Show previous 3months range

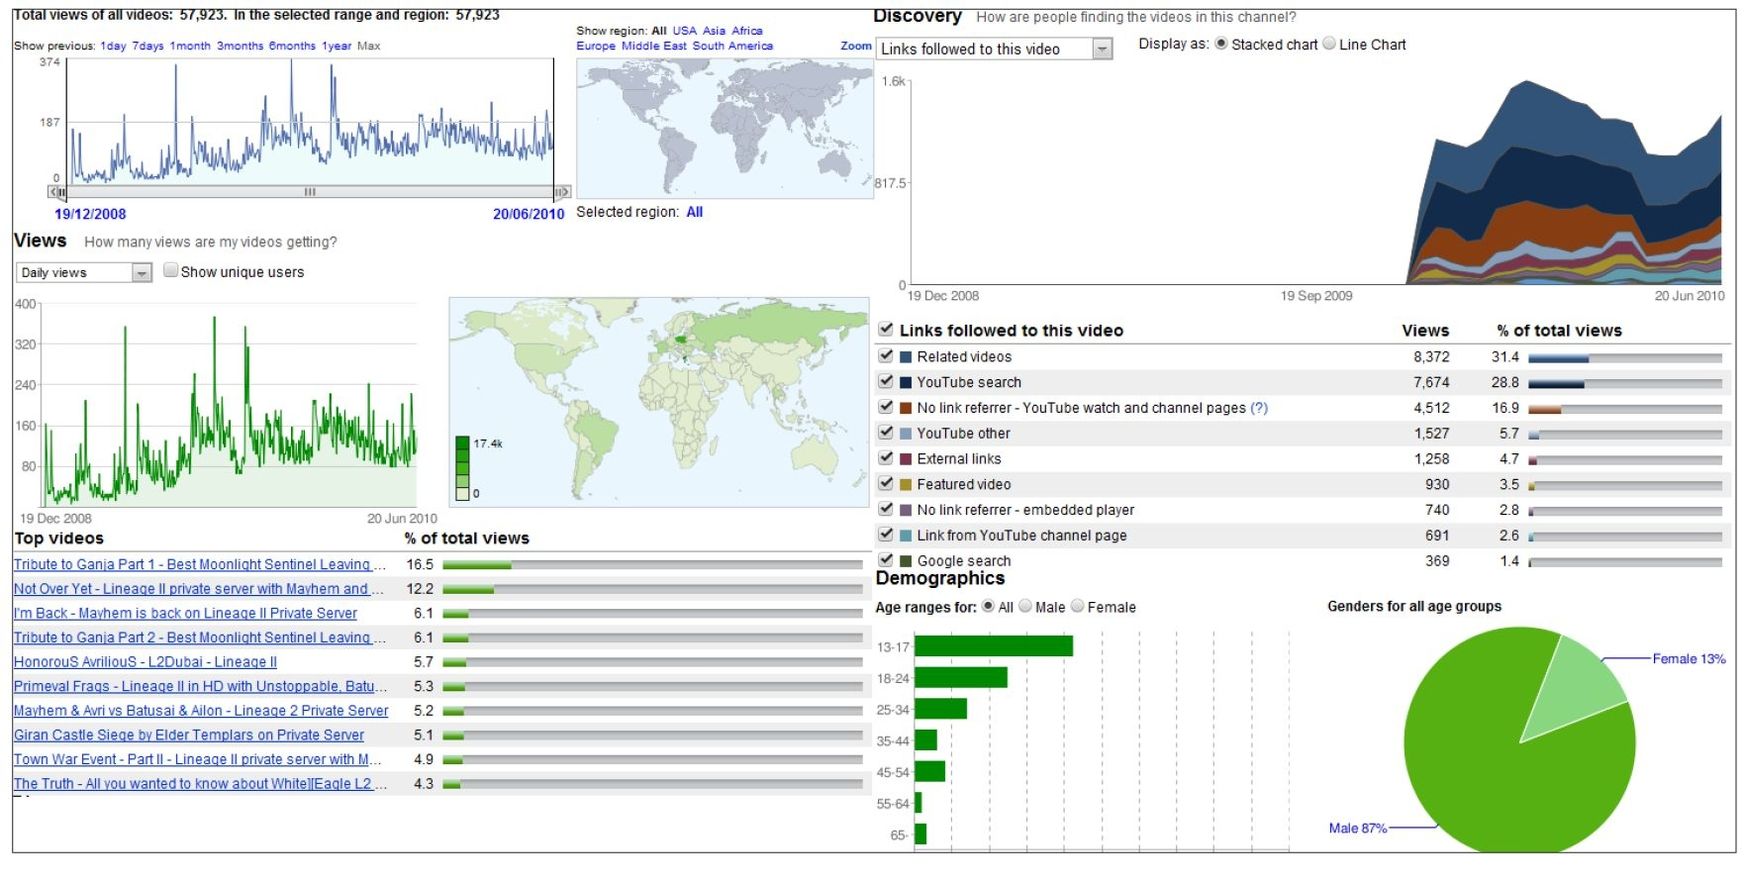tap(240, 46)
